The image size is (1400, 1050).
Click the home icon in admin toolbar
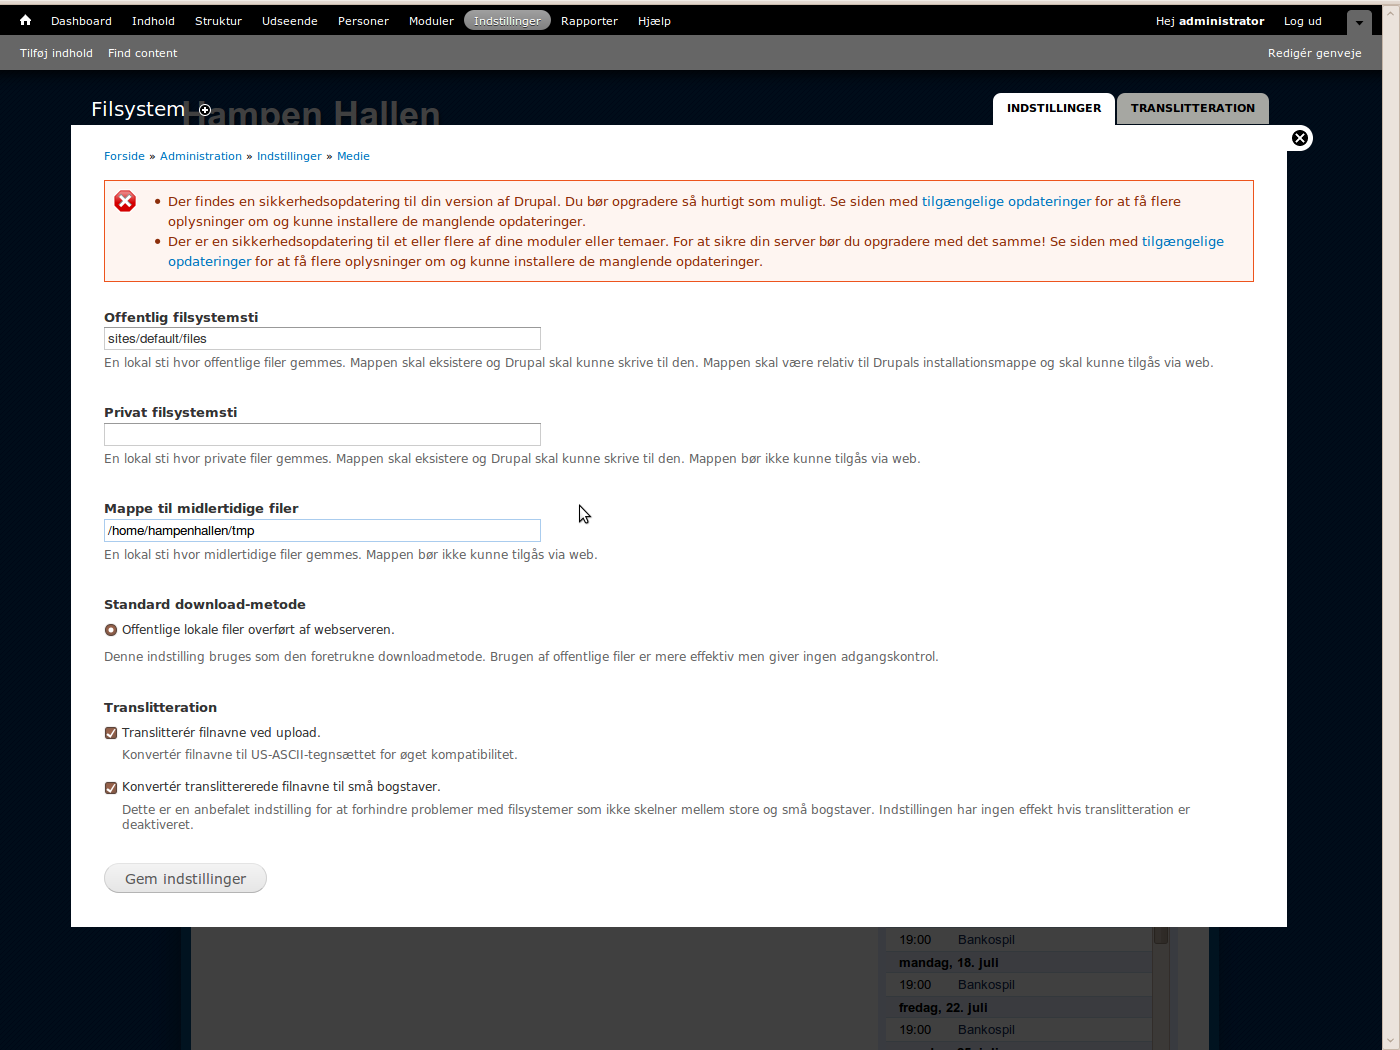(25, 20)
